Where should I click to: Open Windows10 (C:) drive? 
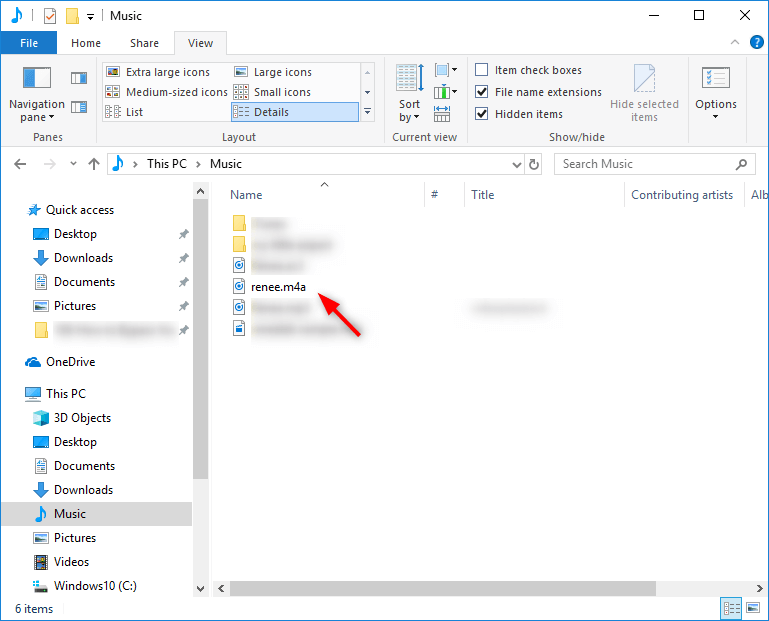pos(95,586)
